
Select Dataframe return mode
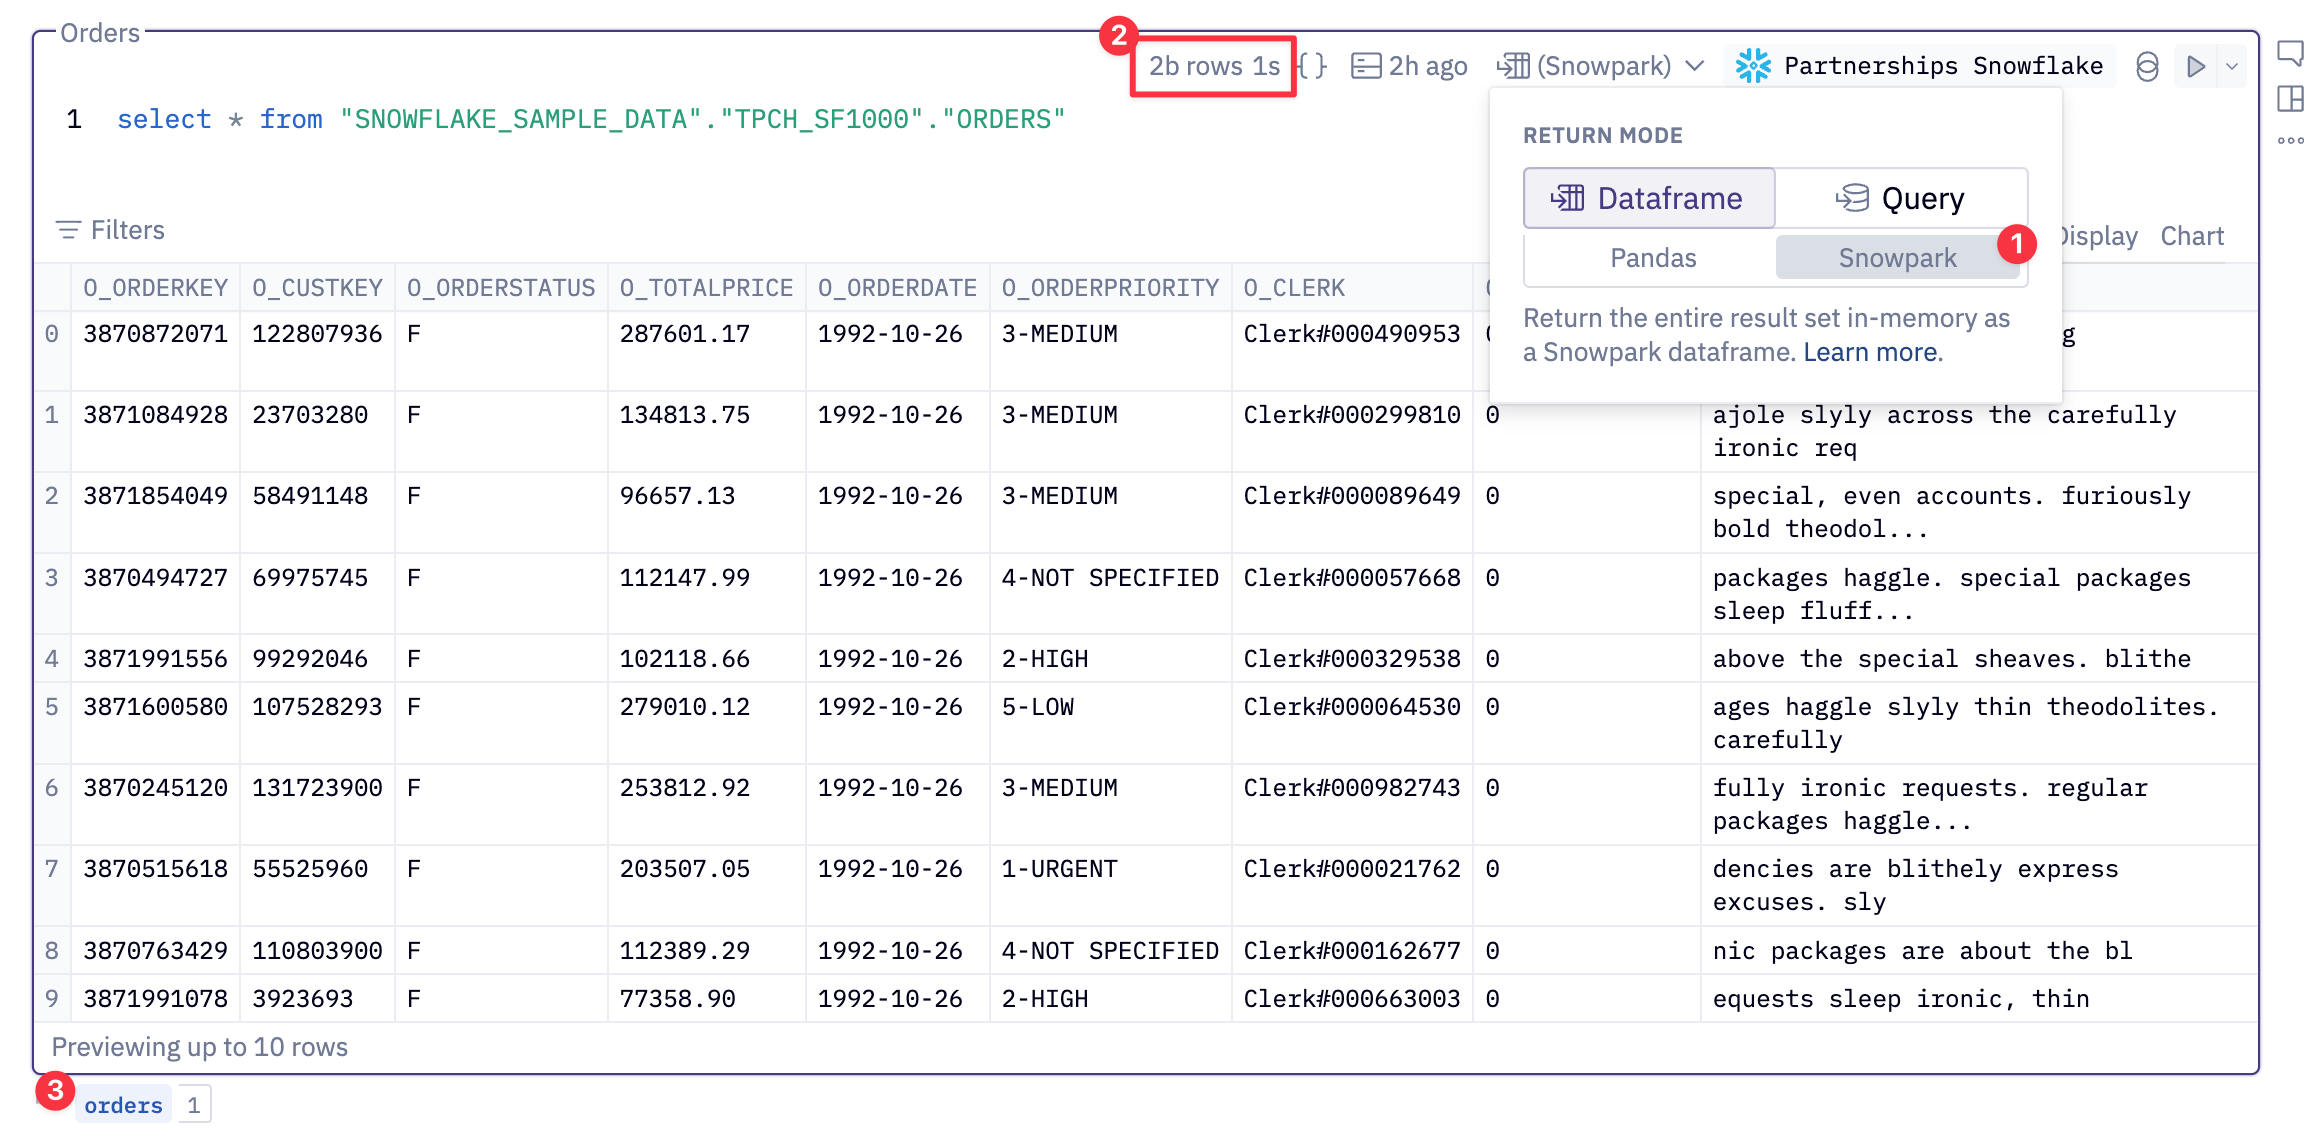point(1649,198)
